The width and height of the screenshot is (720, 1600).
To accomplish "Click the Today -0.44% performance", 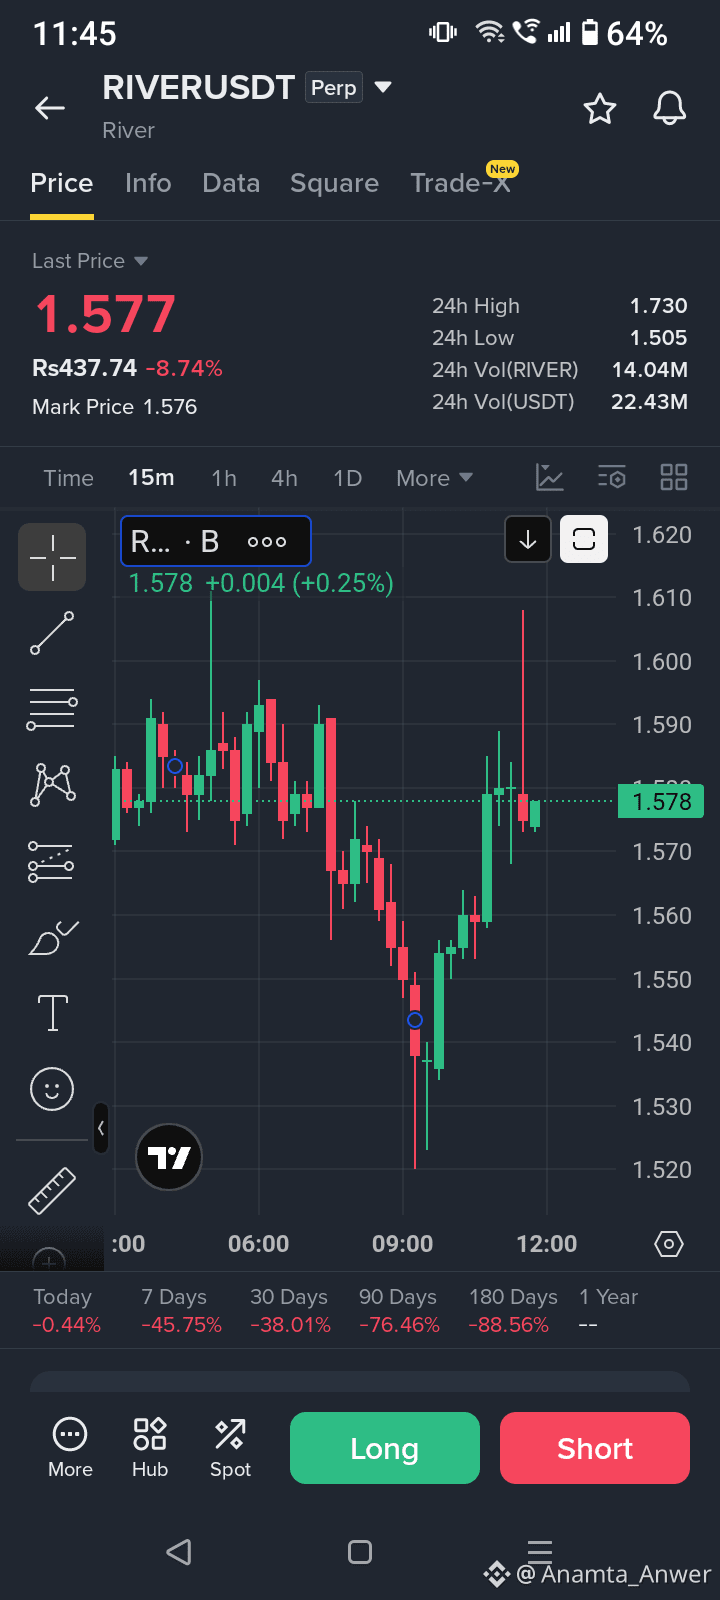I will coord(66,1310).
